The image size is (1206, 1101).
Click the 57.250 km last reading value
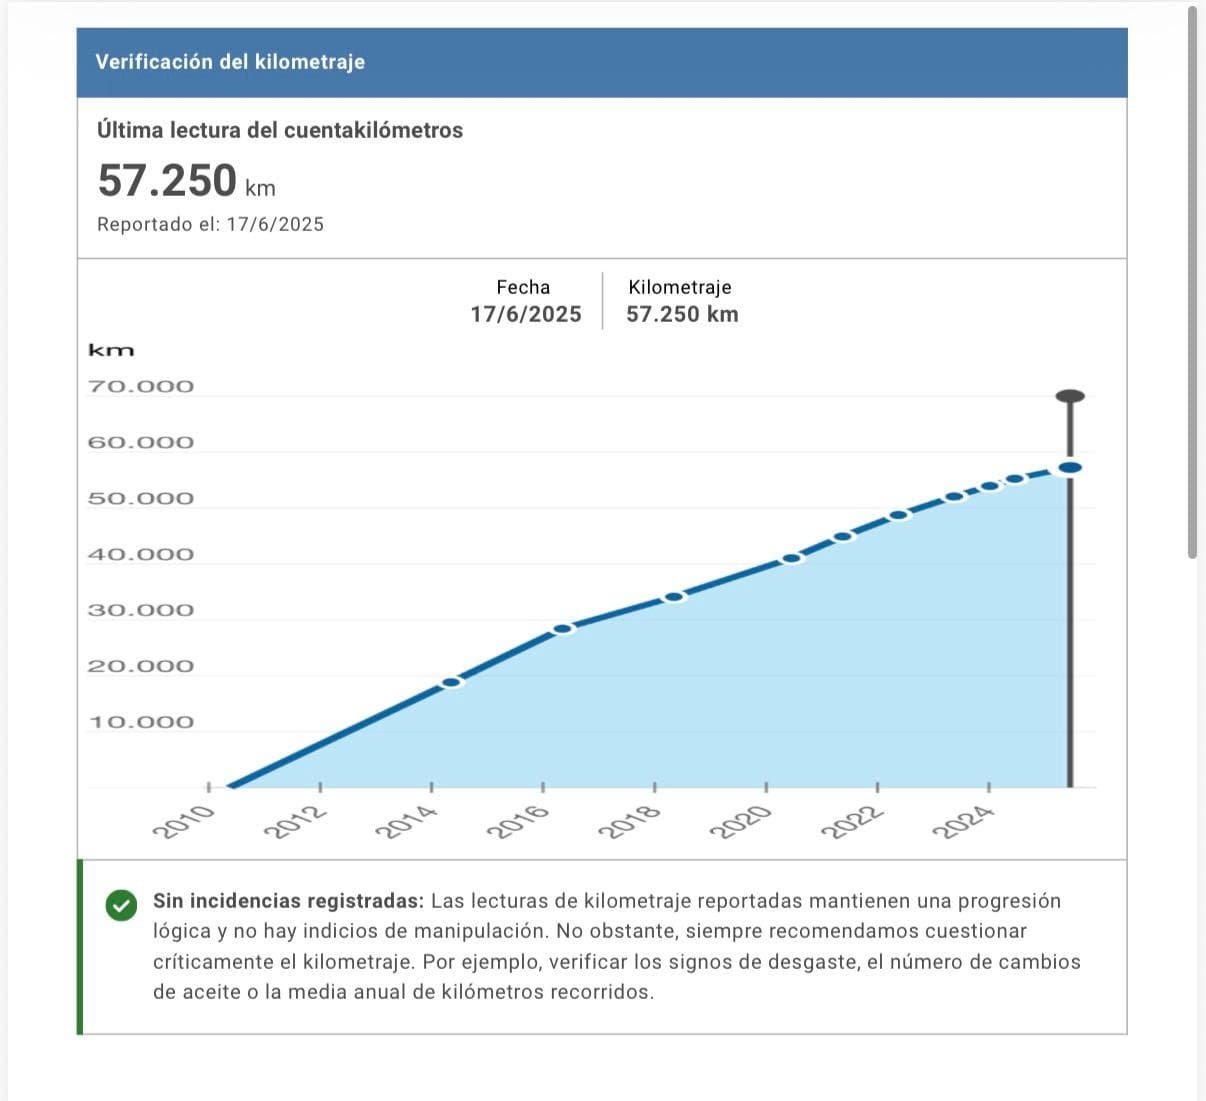coord(167,181)
